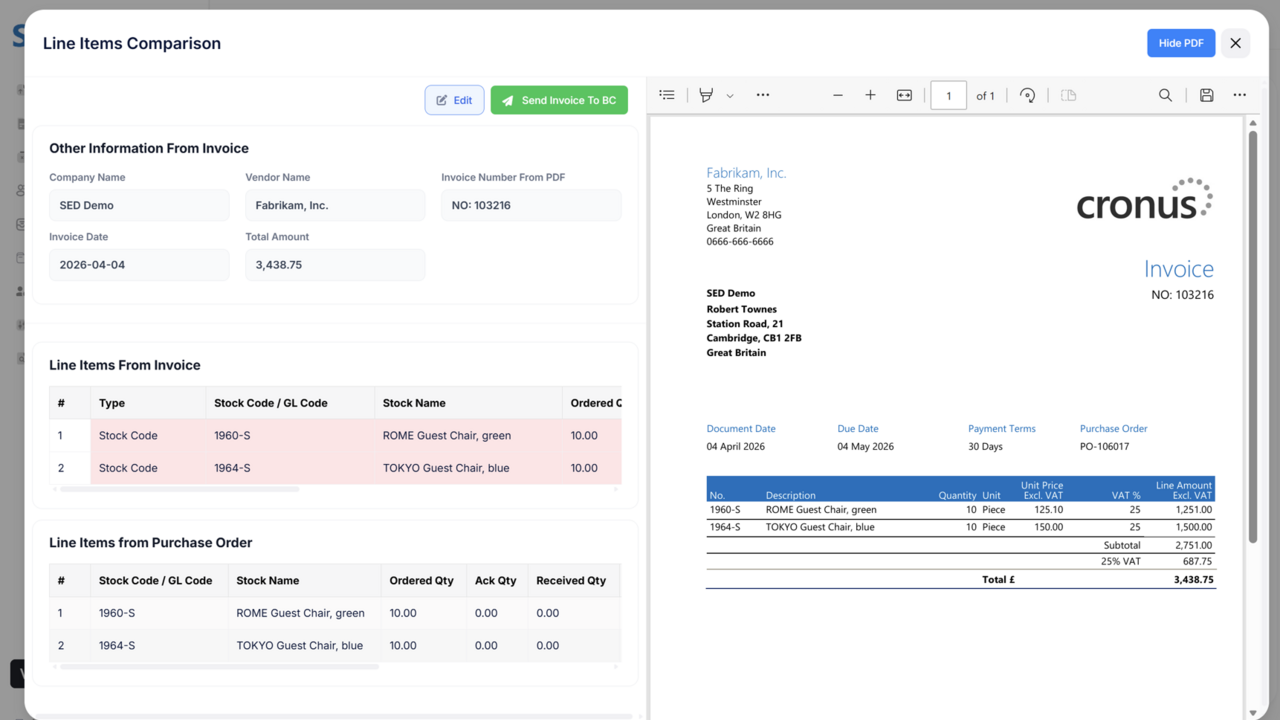1280x720 pixels.
Task: Click the PO-106017 purchase order number in PDF
Action: (x=1104, y=446)
